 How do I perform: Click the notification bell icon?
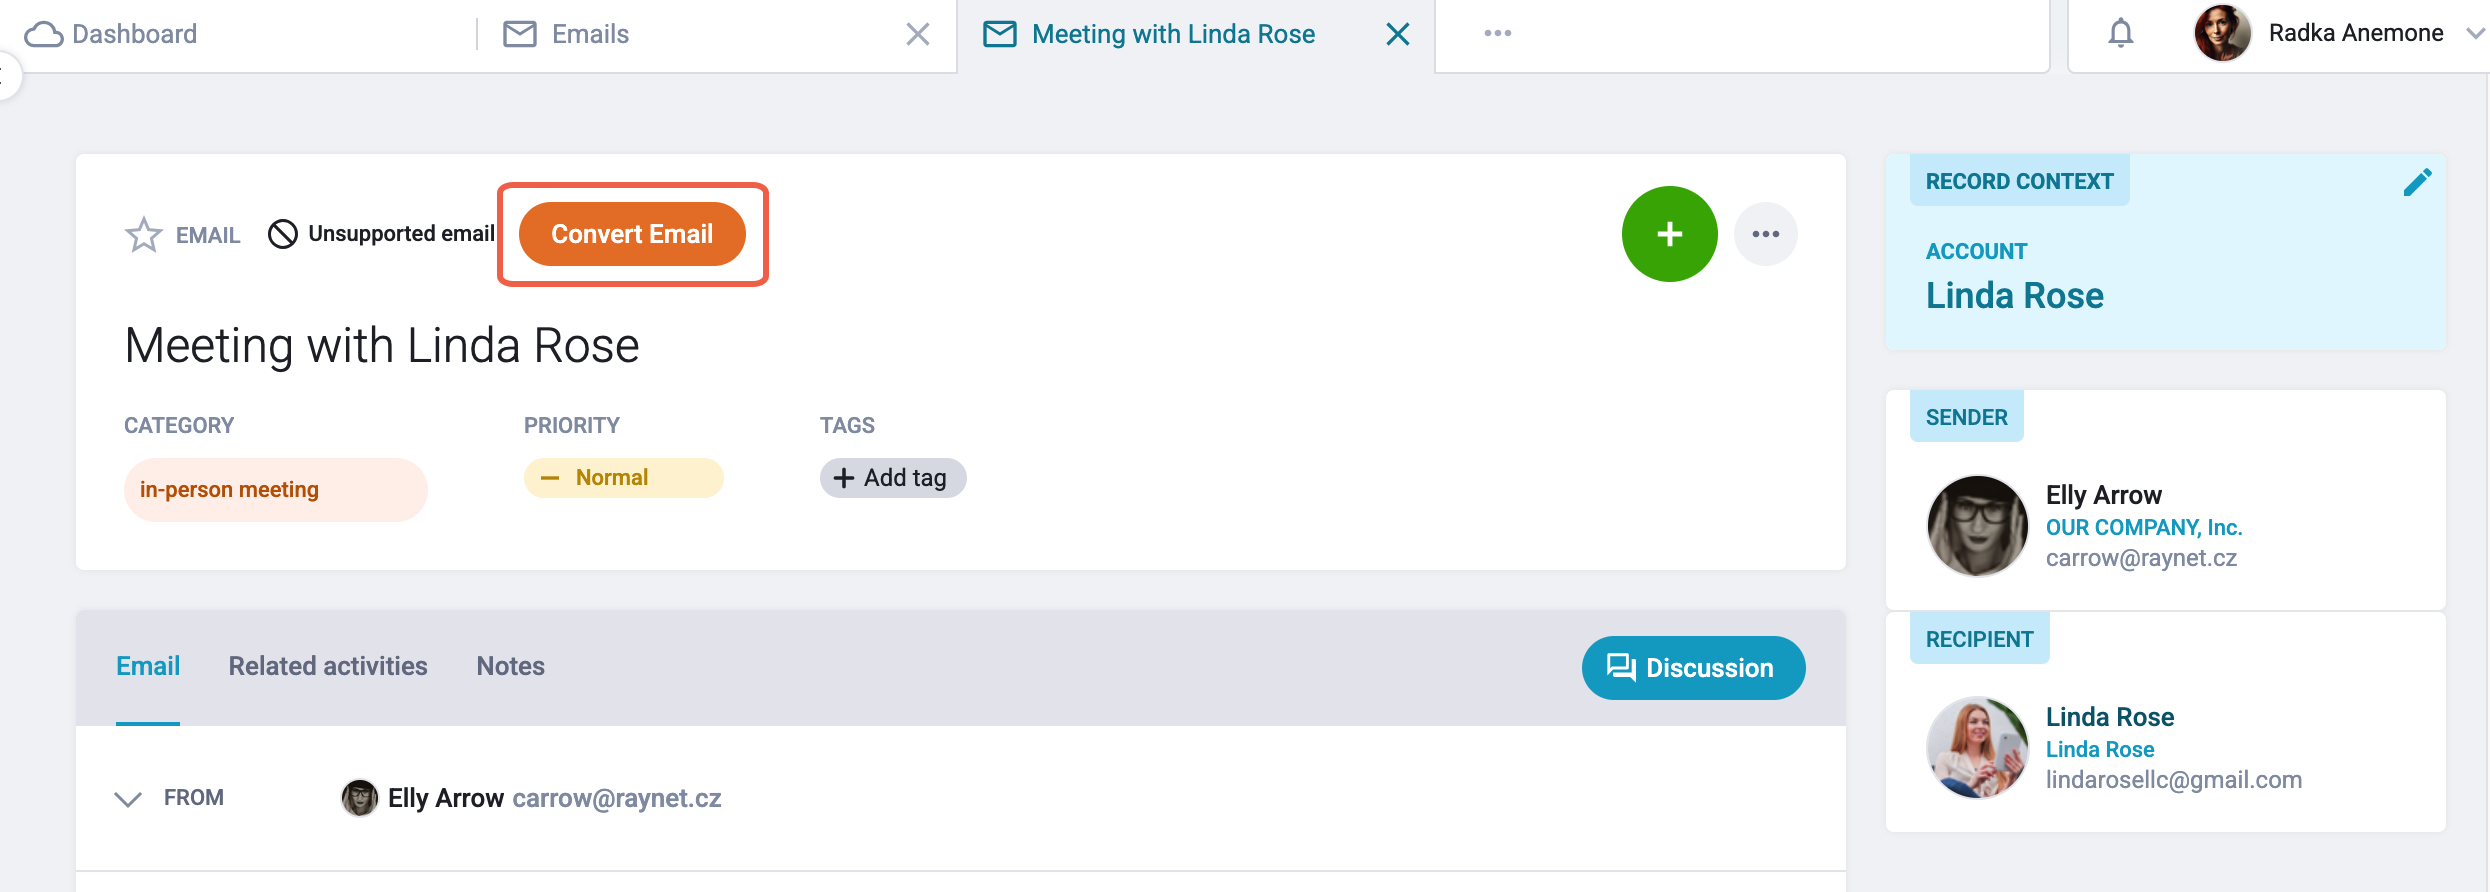point(2120,34)
